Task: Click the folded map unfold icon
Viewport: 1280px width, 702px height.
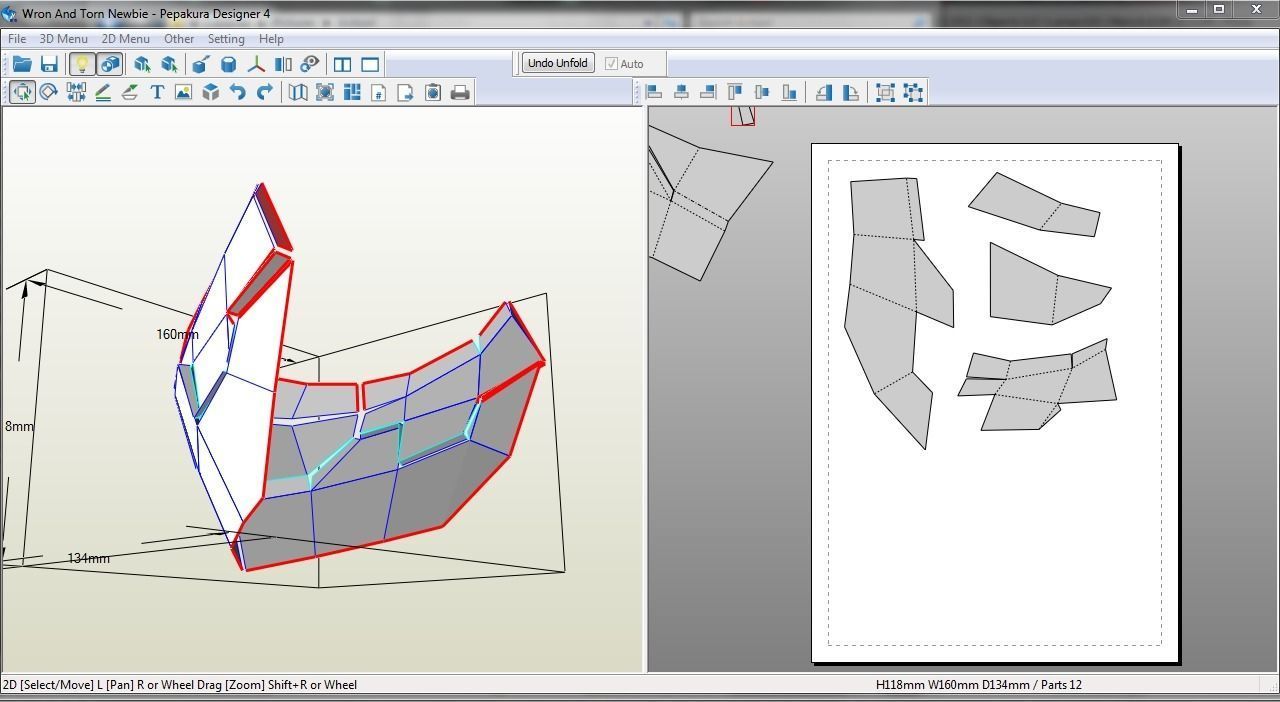Action: click(298, 92)
